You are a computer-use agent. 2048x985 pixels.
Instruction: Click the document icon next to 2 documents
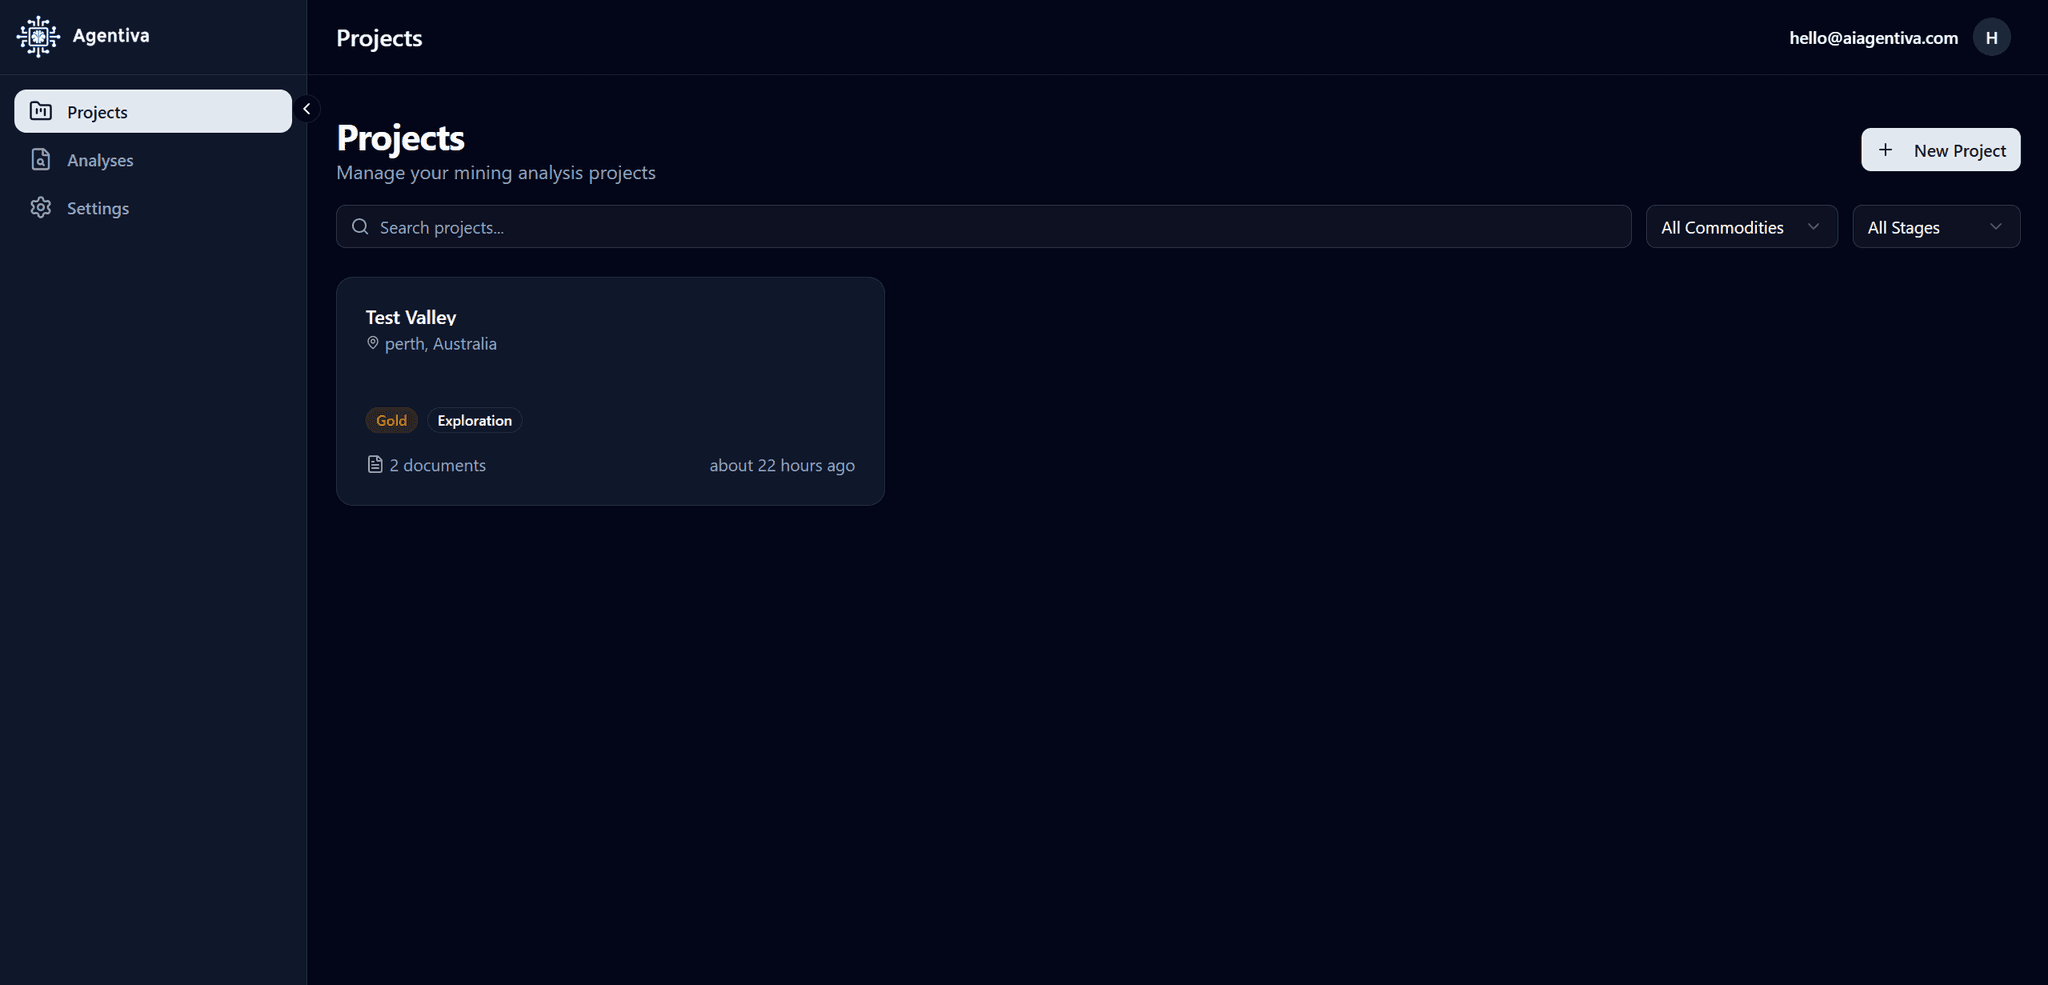(374, 464)
